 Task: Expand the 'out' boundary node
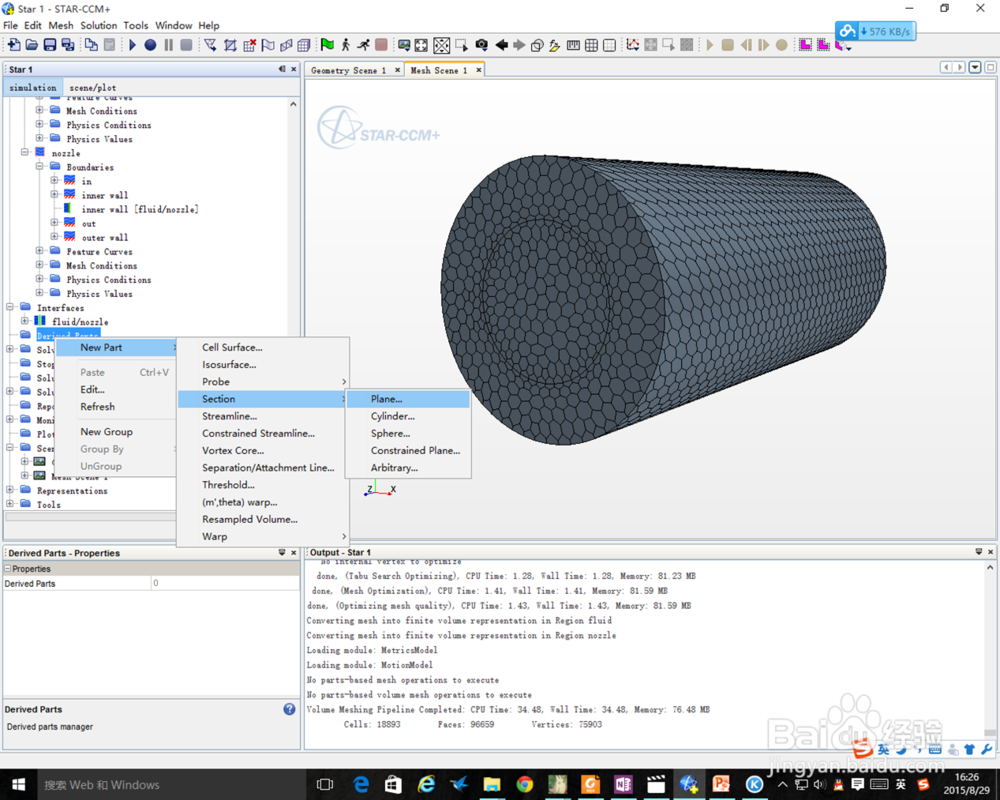point(54,223)
